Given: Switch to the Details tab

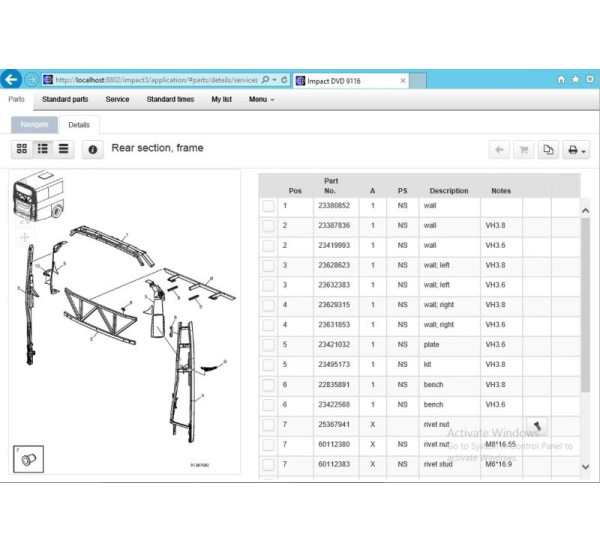Looking at the screenshot, I should coord(79,125).
